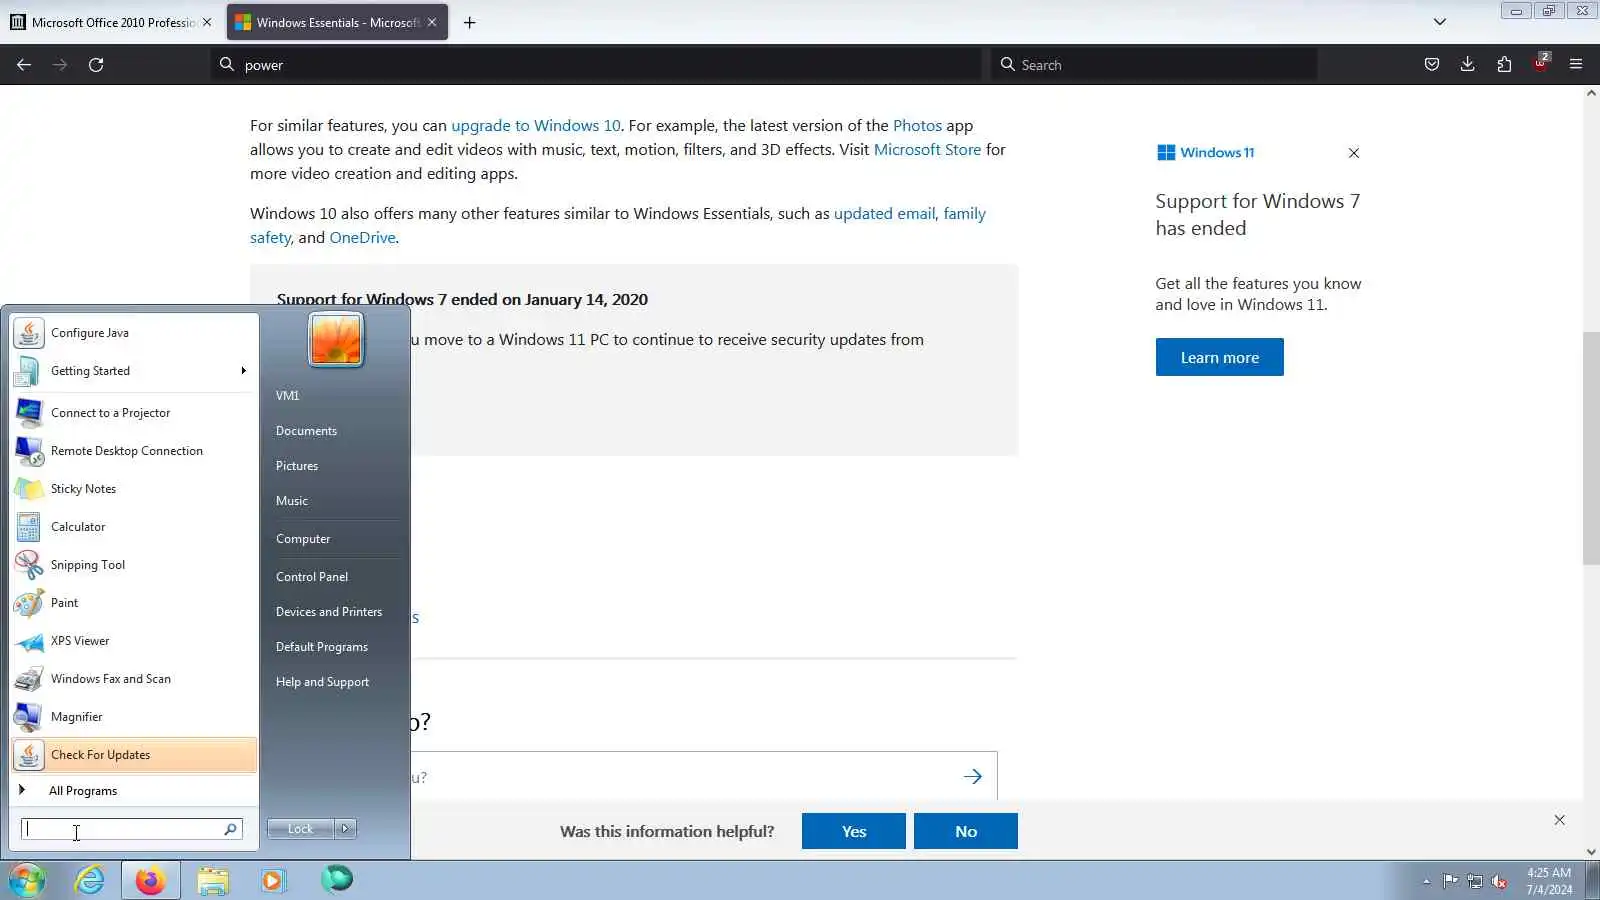Follow the upgrade to Windows 10 link
Viewport: 1600px width, 900px height.
(x=536, y=125)
